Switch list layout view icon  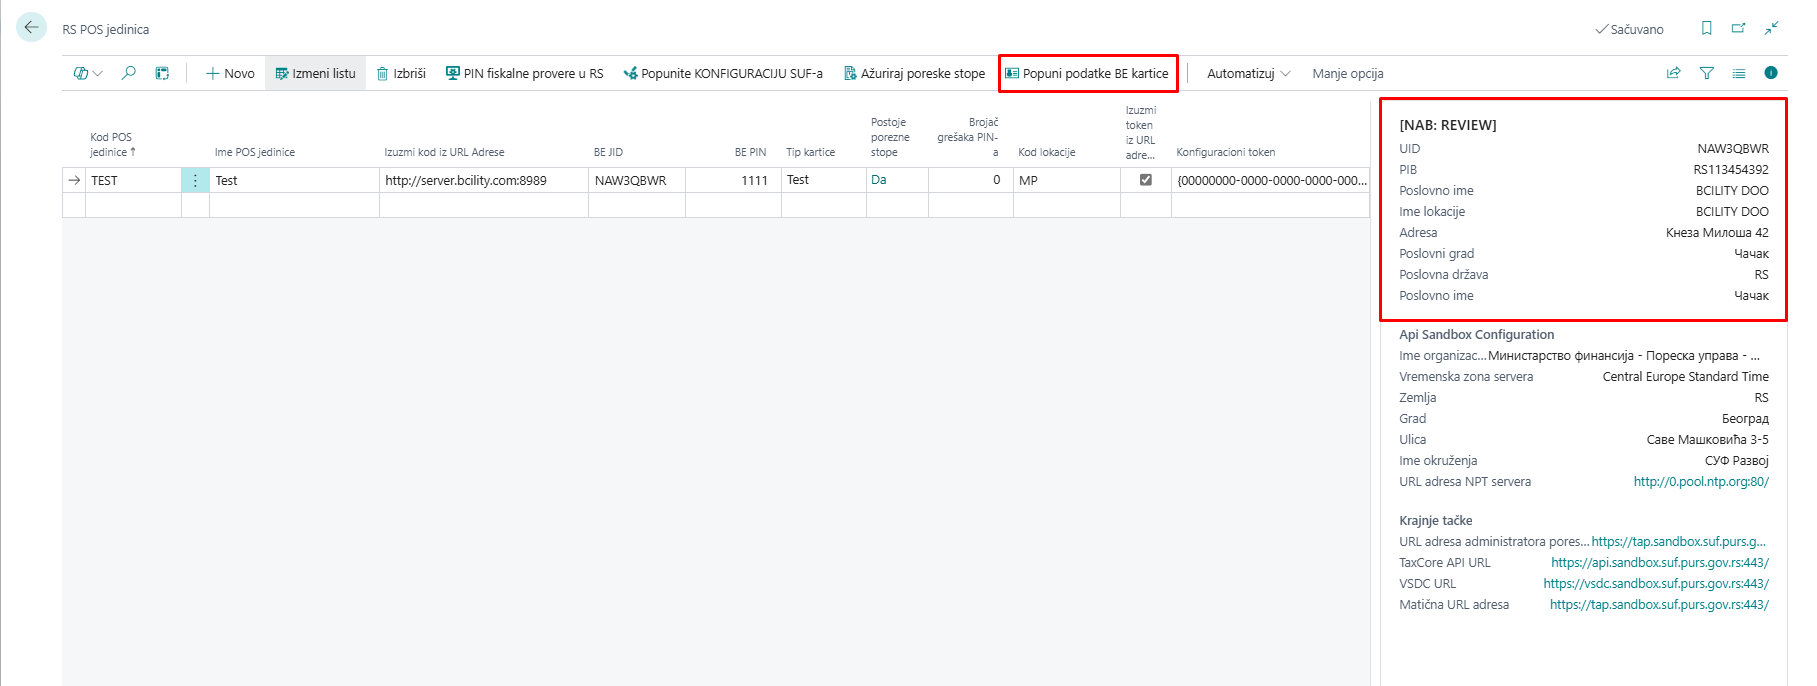1738,73
